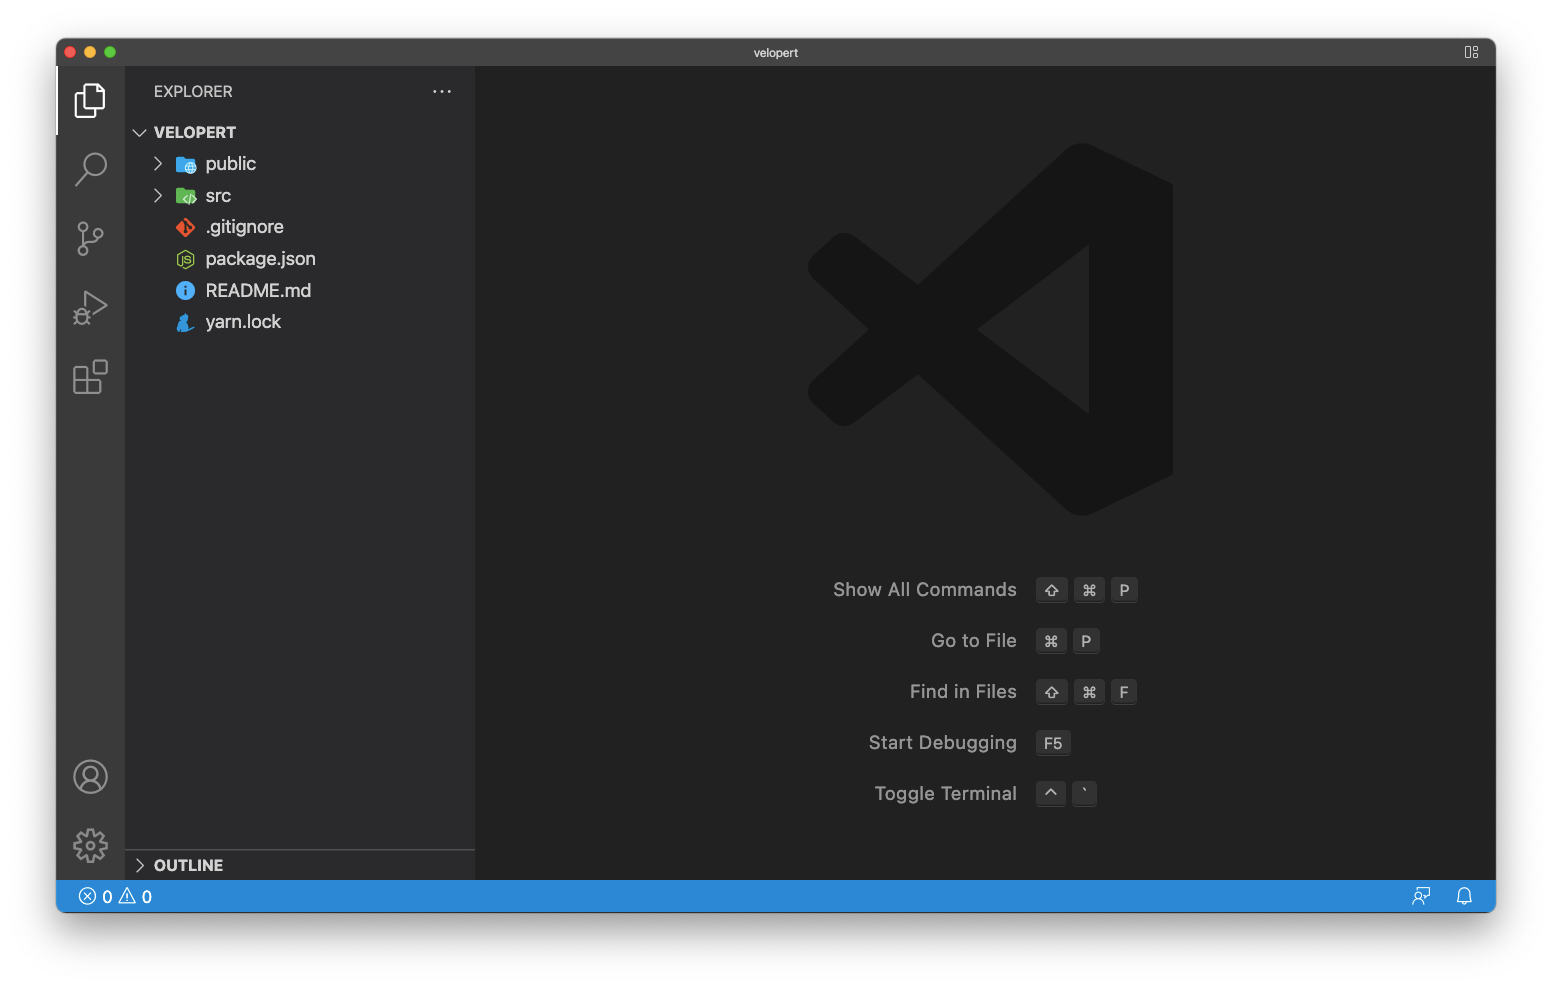
Task: Click the public folder icon
Action: (x=186, y=165)
